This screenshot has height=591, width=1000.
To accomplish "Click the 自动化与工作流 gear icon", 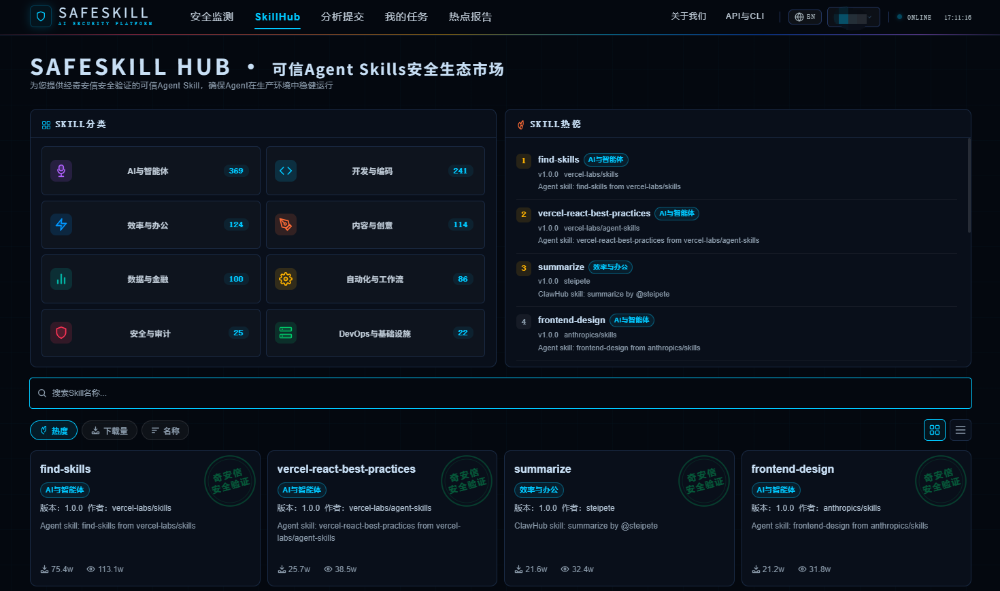I will click(x=286, y=279).
